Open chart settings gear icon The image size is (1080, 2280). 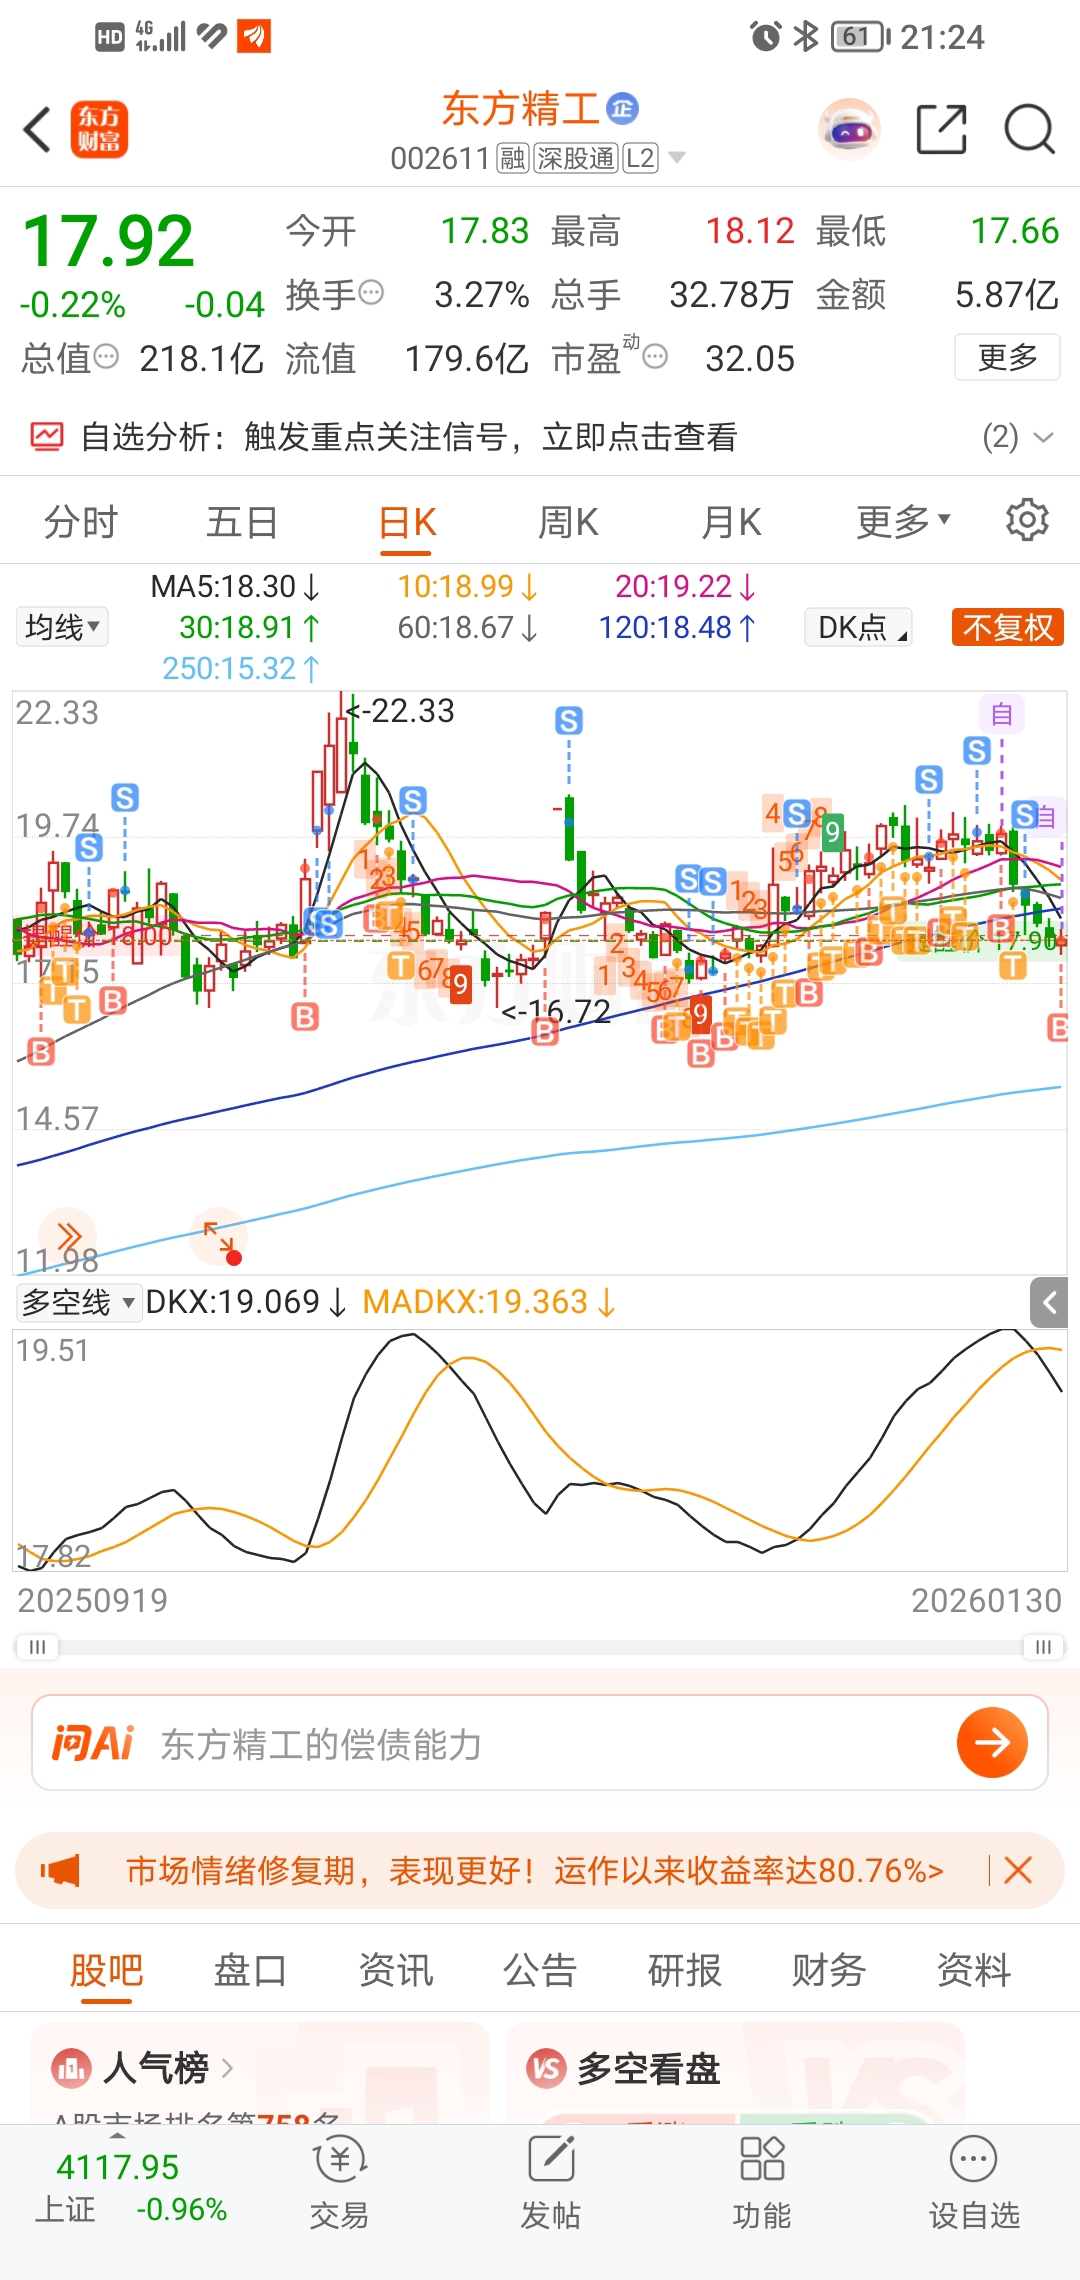coord(1027,521)
